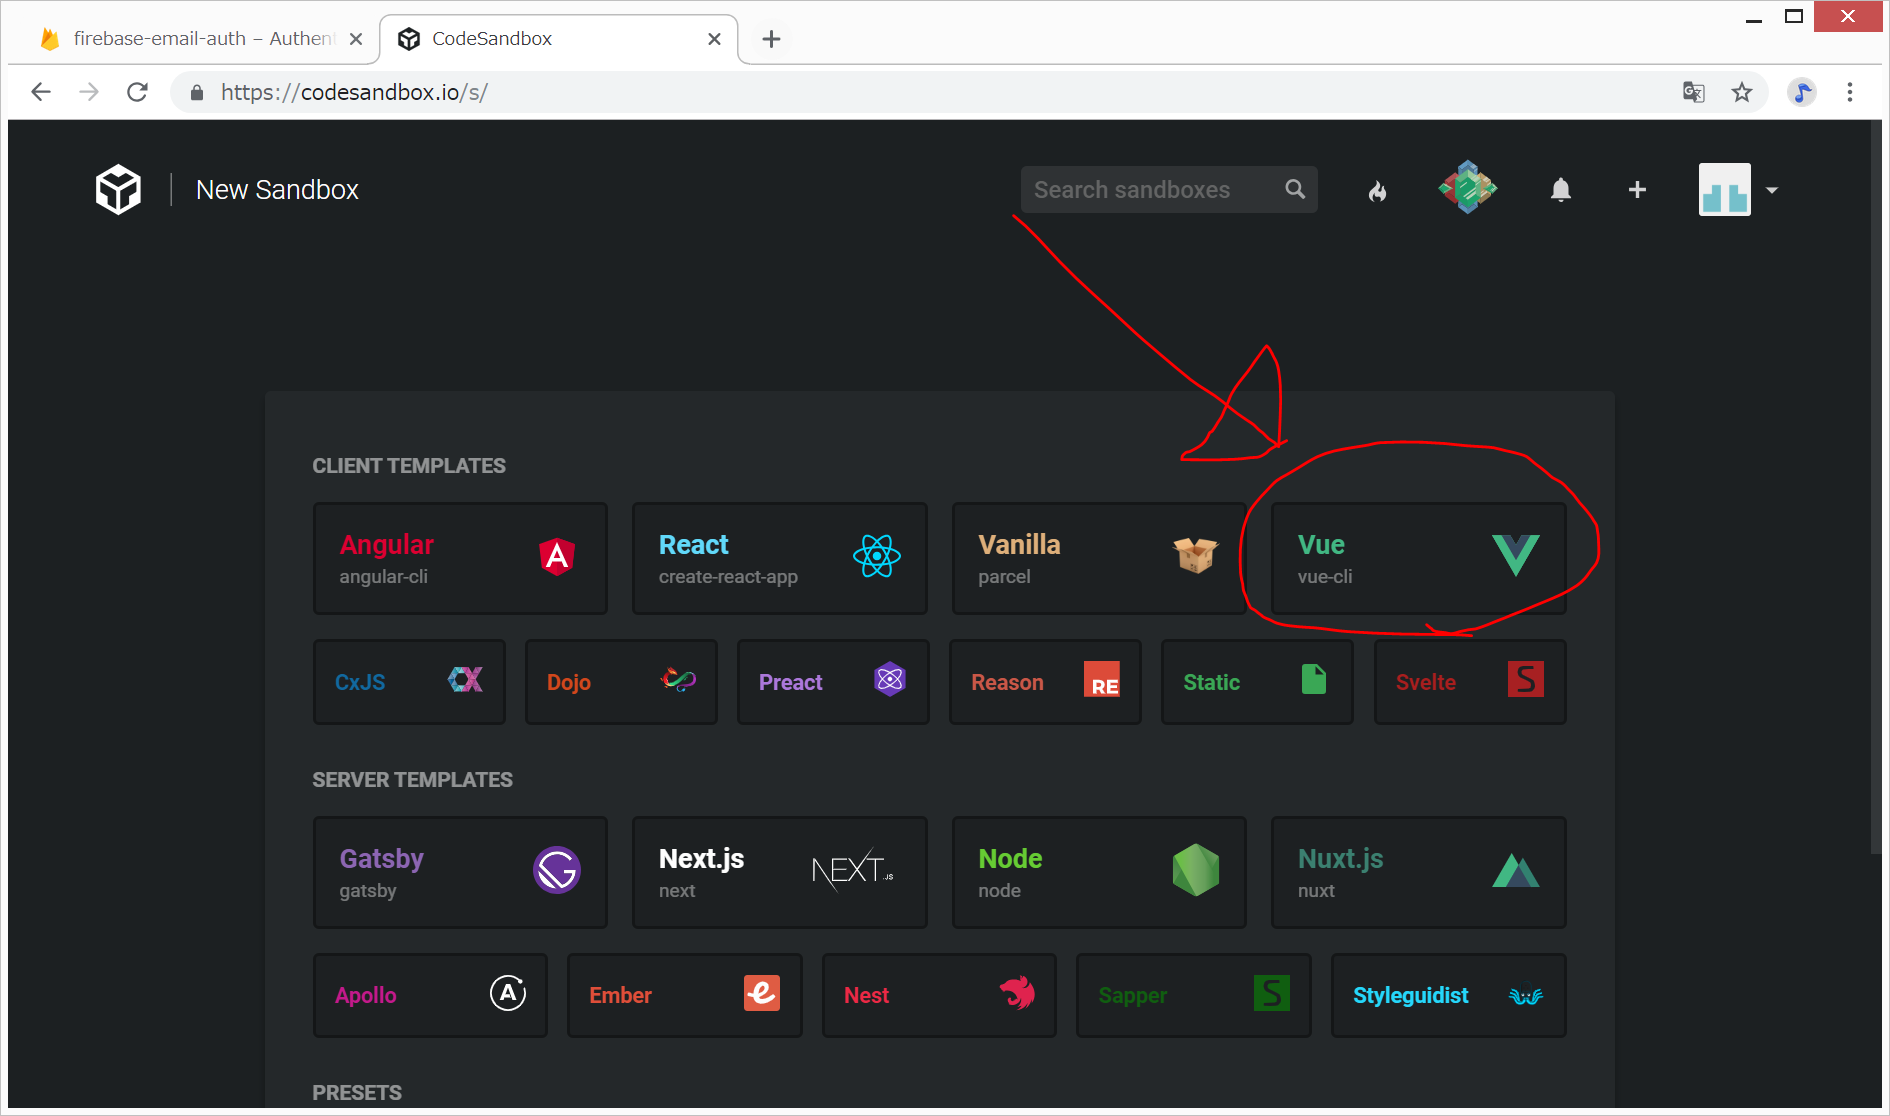Pick the Angular angular-cli template
Screen dimensions: 1890x1116
[x=460, y=558]
